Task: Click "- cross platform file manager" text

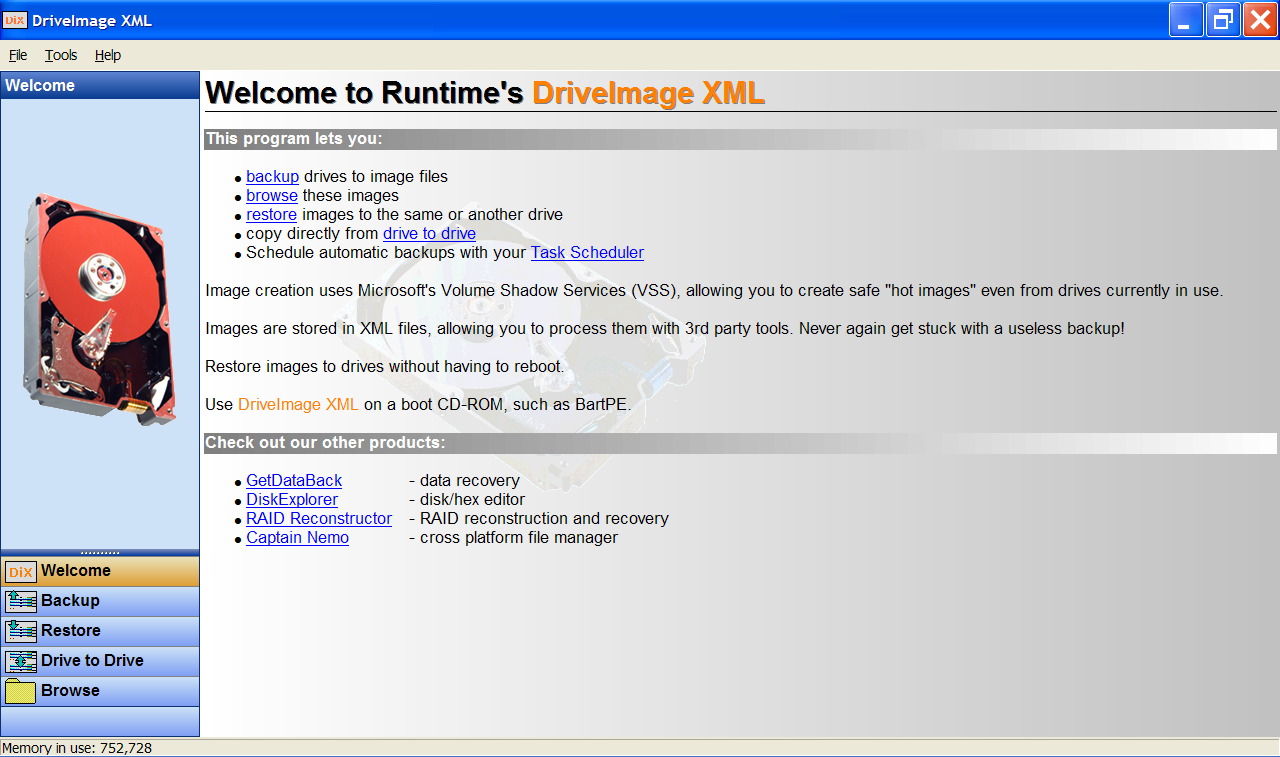Action: click(513, 538)
